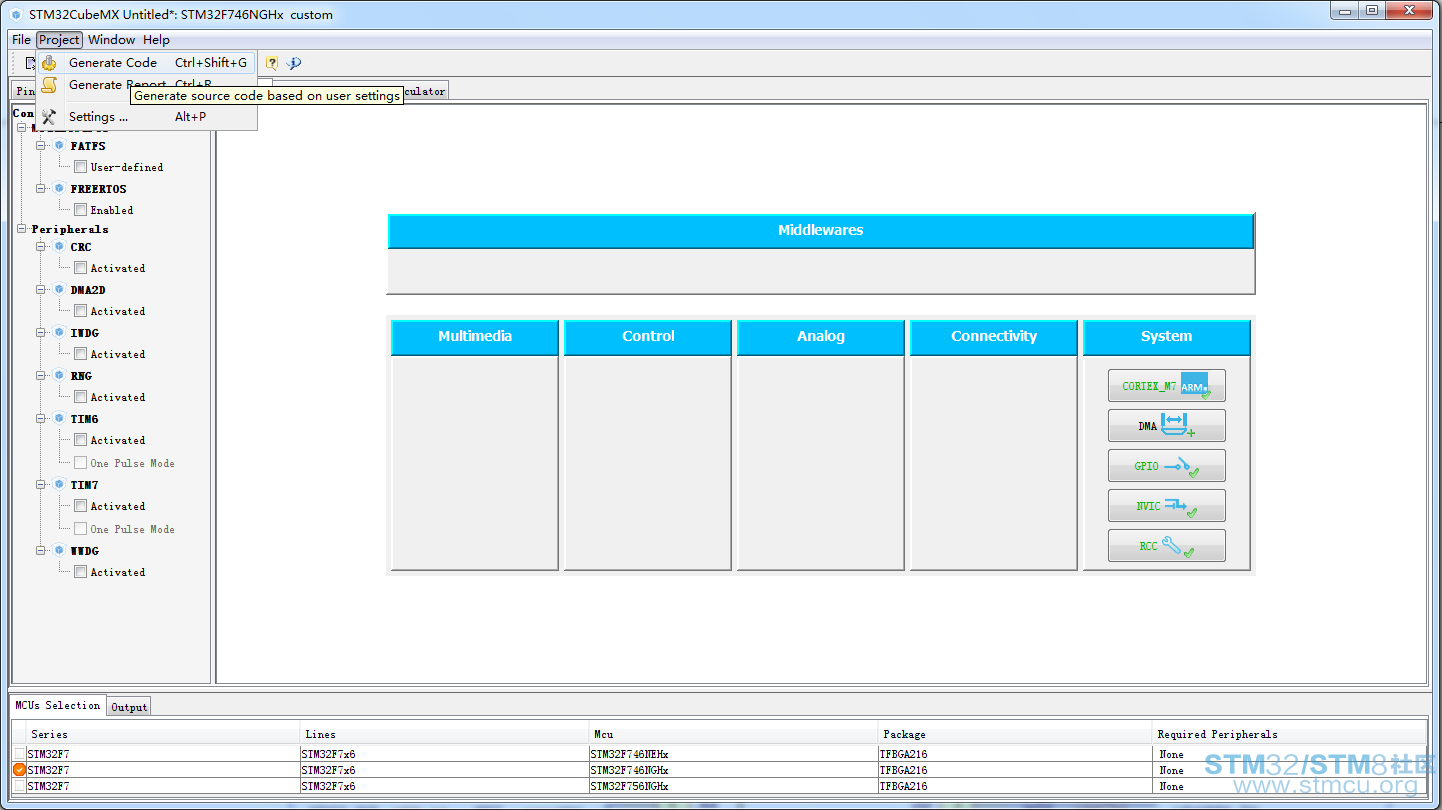Open the CORTEX_M7 system configuration button

pyautogui.click(x=1166, y=386)
